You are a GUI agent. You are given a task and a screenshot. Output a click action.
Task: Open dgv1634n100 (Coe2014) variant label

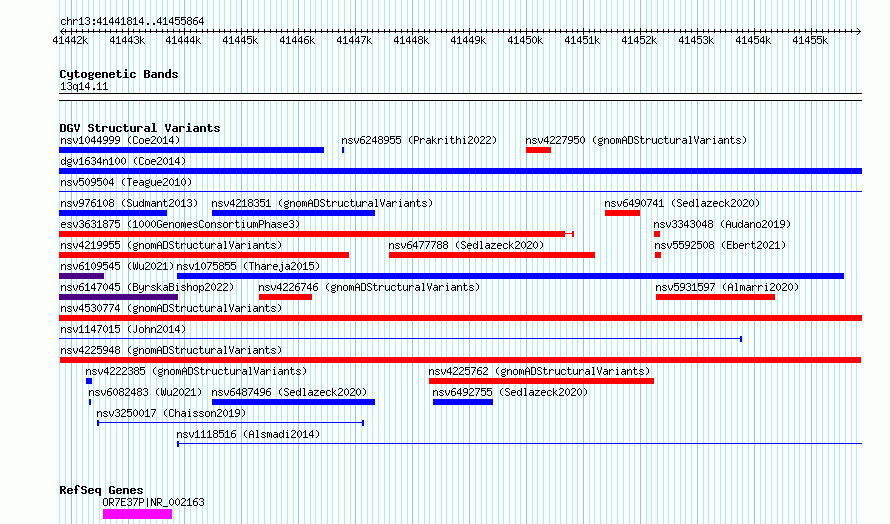point(123,161)
